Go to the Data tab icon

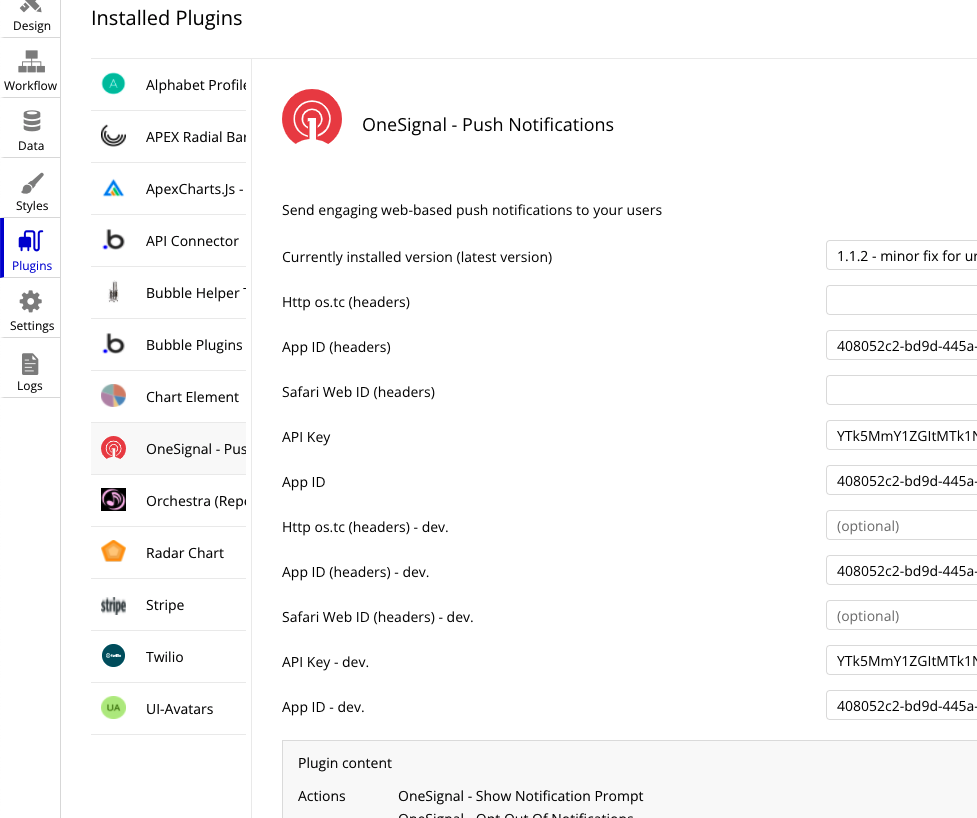[31, 122]
